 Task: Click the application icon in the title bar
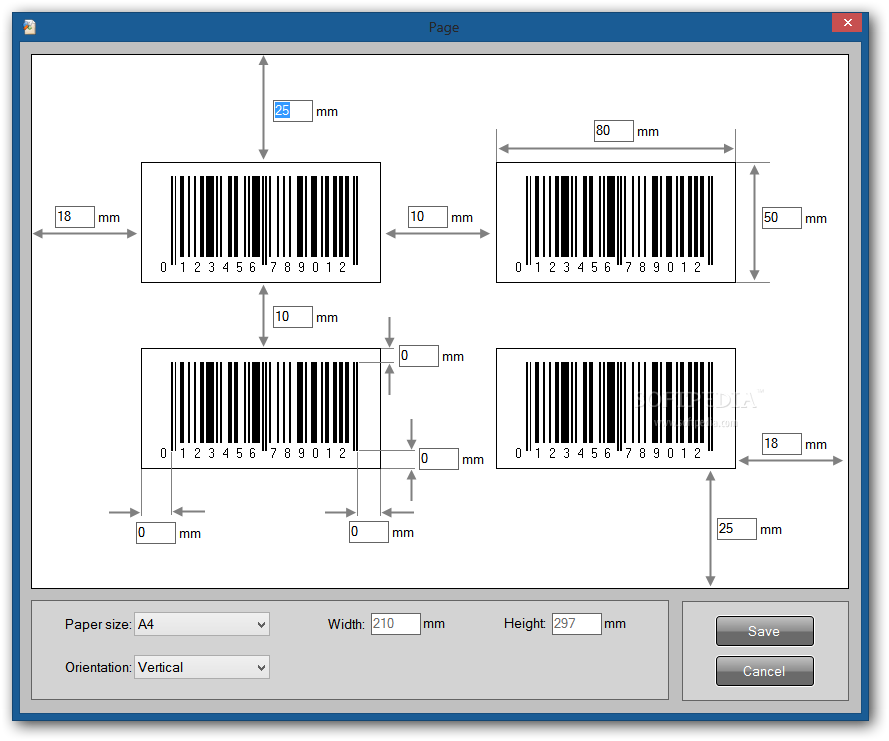pyautogui.click(x=29, y=27)
